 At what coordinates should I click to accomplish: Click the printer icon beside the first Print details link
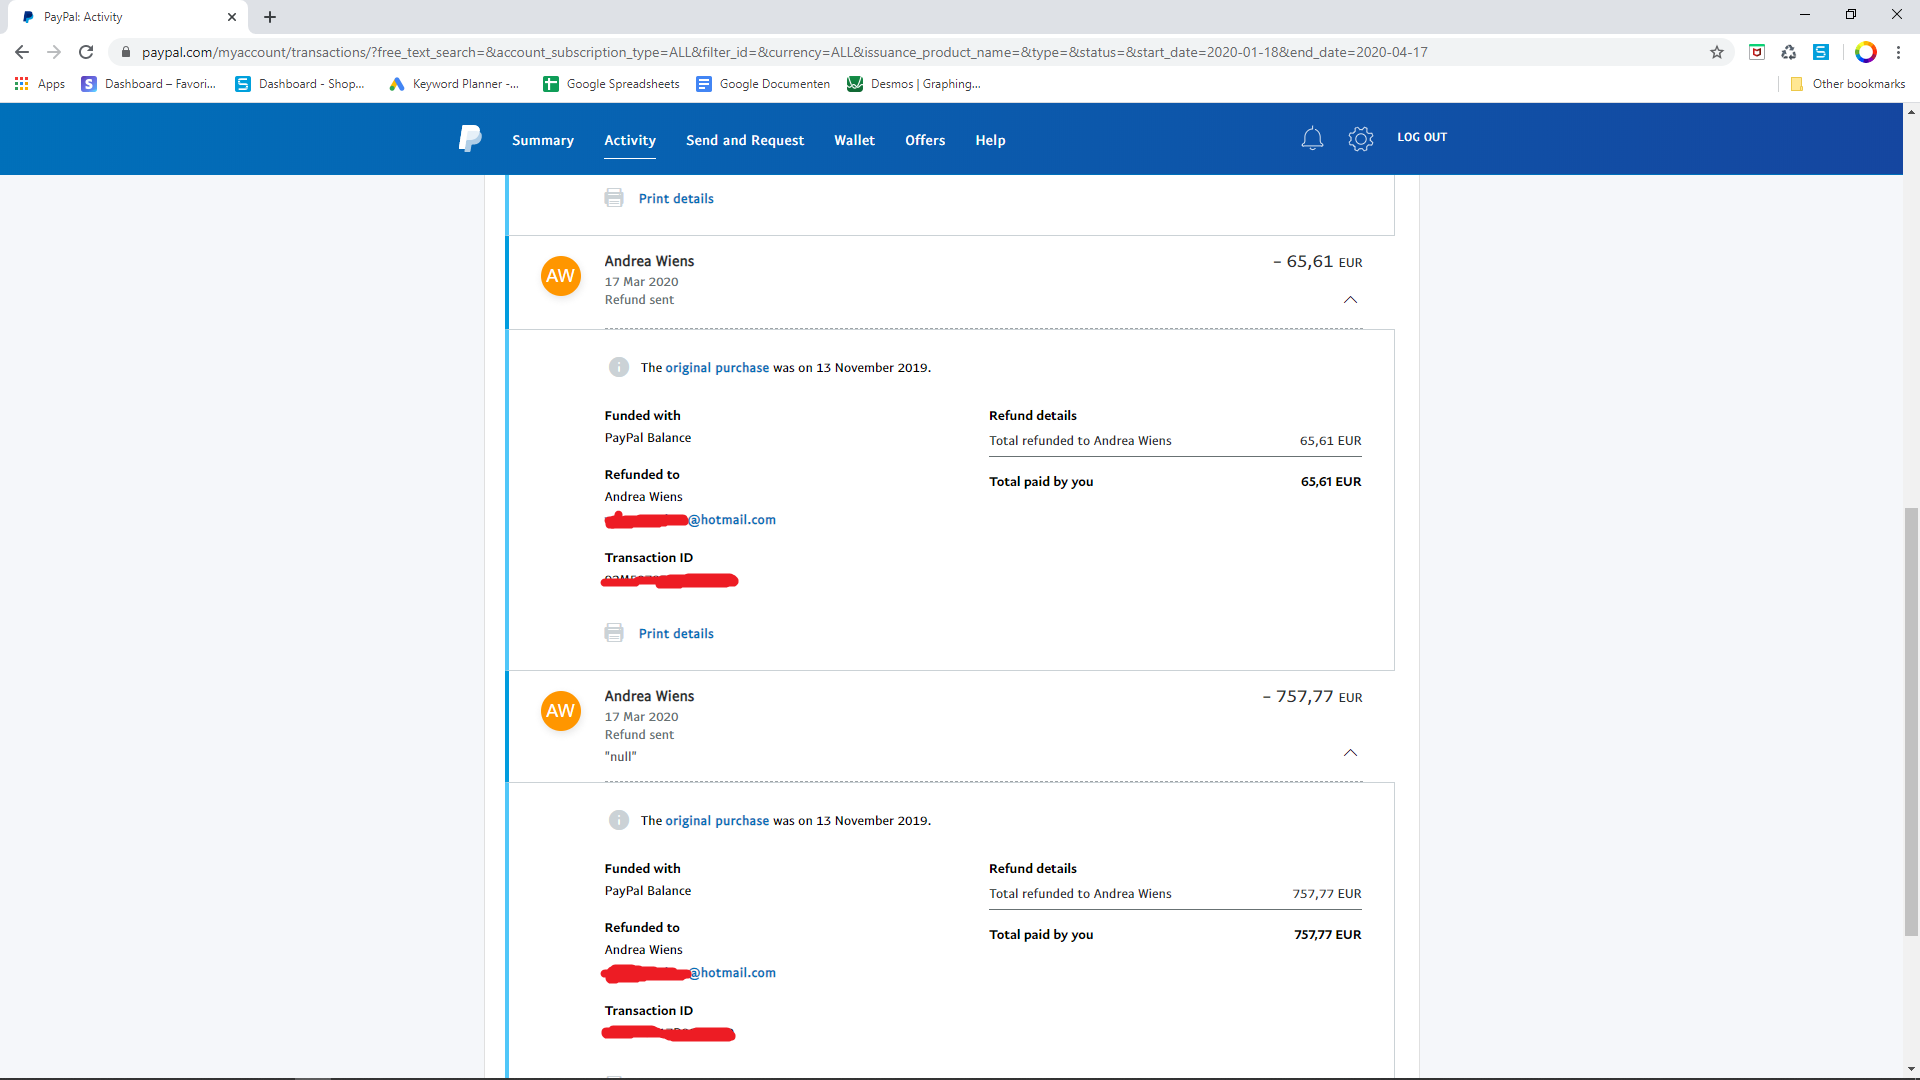[614, 198]
